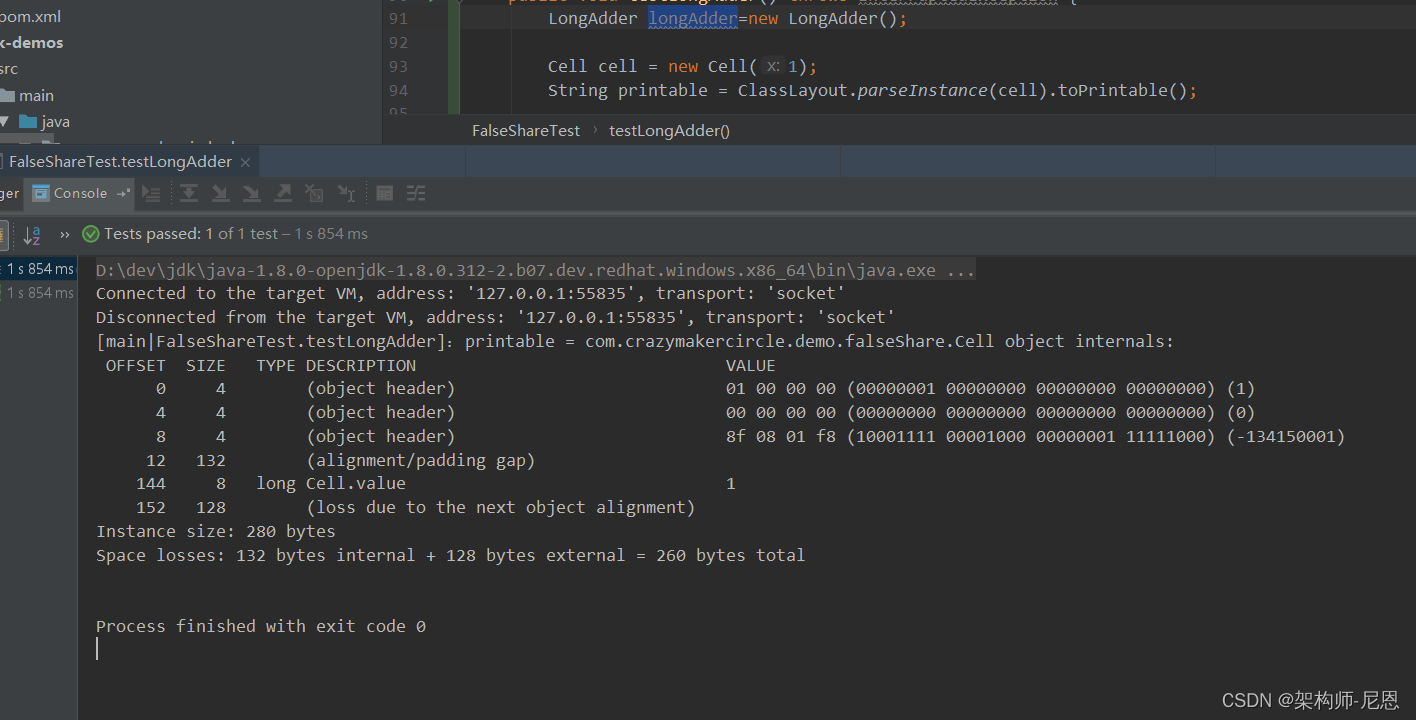1416x720 pixels.
Task: Click the 'long Cell.value' row in the console
Action: coord(436,483)
